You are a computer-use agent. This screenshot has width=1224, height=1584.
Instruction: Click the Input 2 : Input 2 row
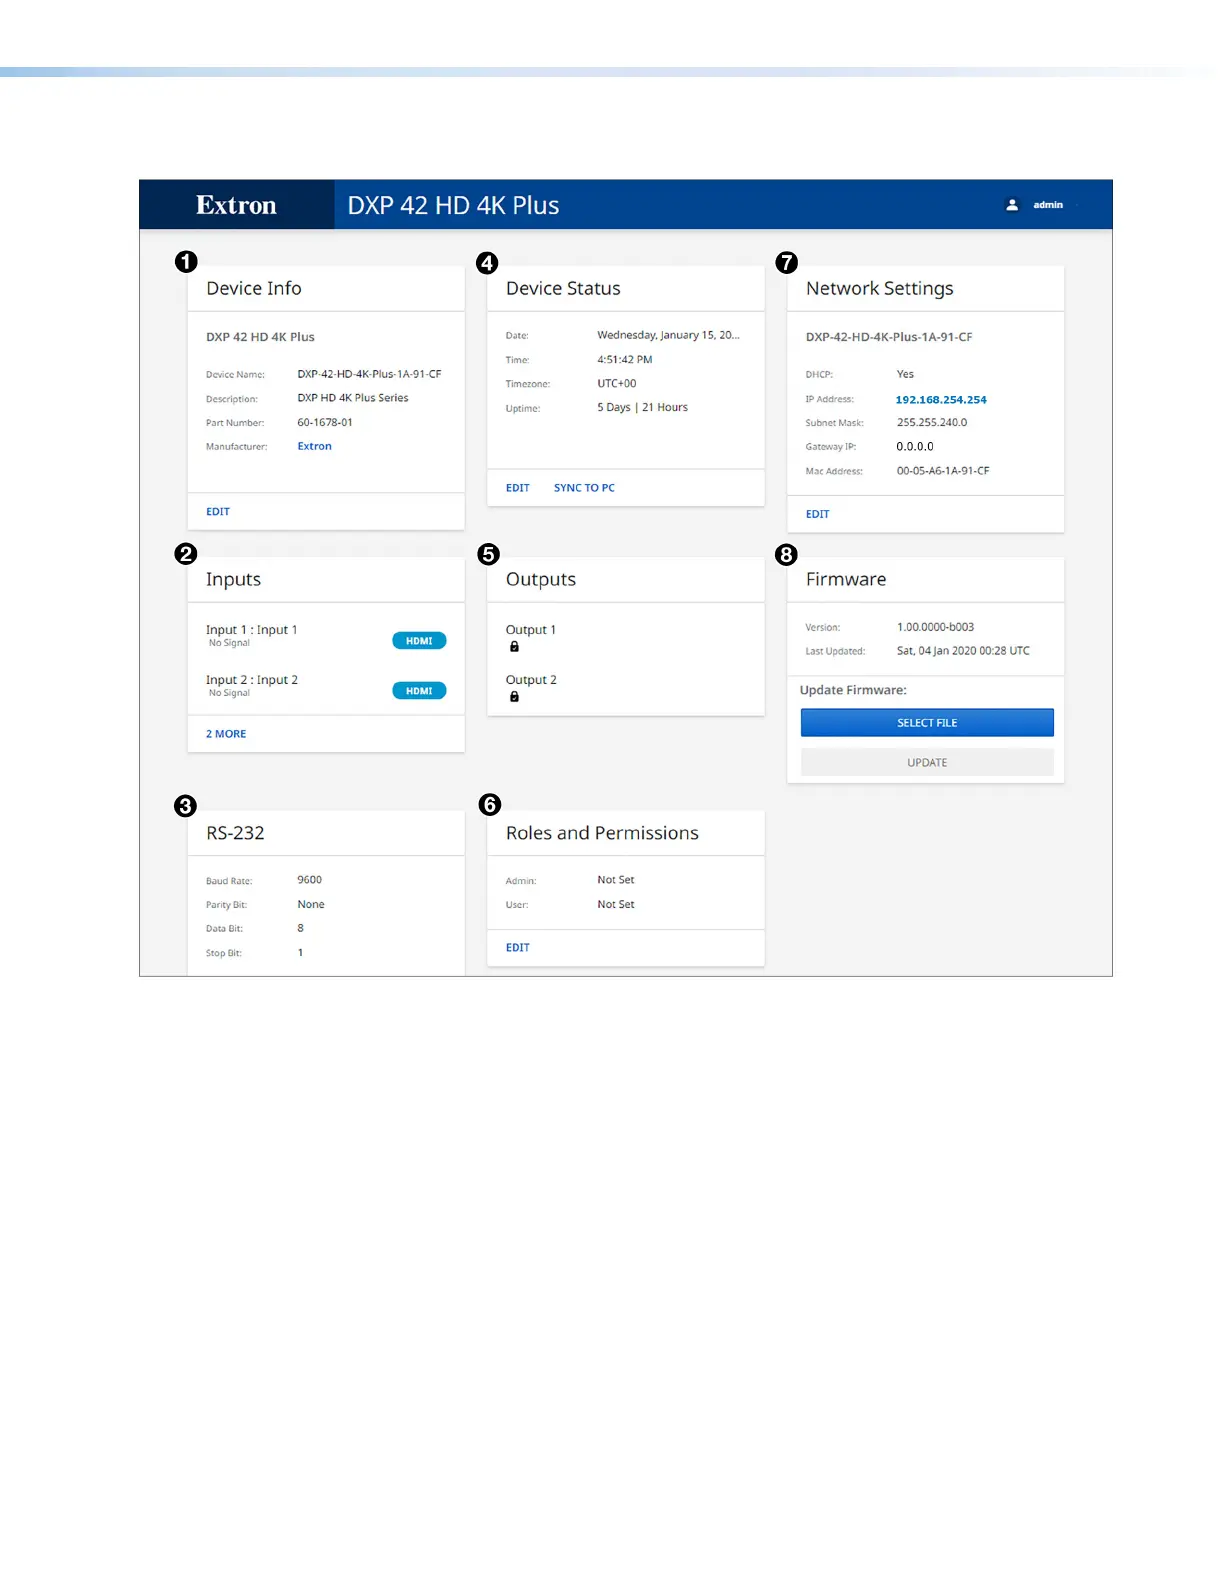tap(326, 687)
